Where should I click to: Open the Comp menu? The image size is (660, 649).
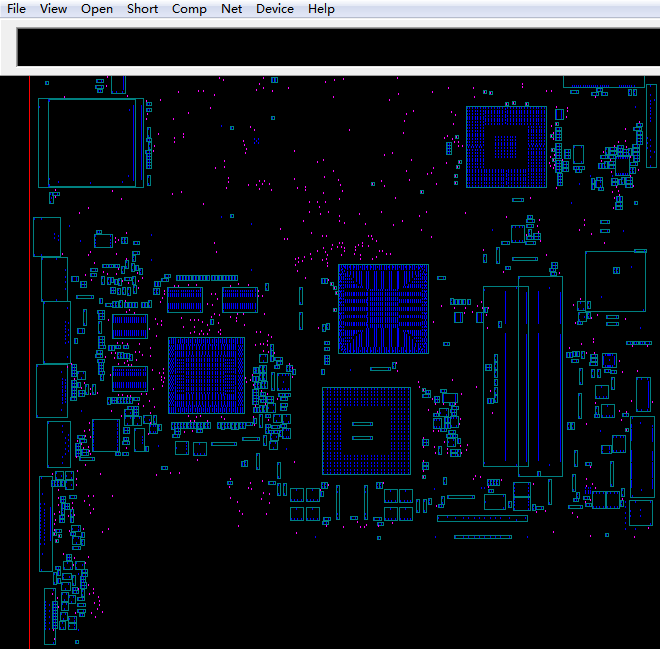[x=189, y=8]
